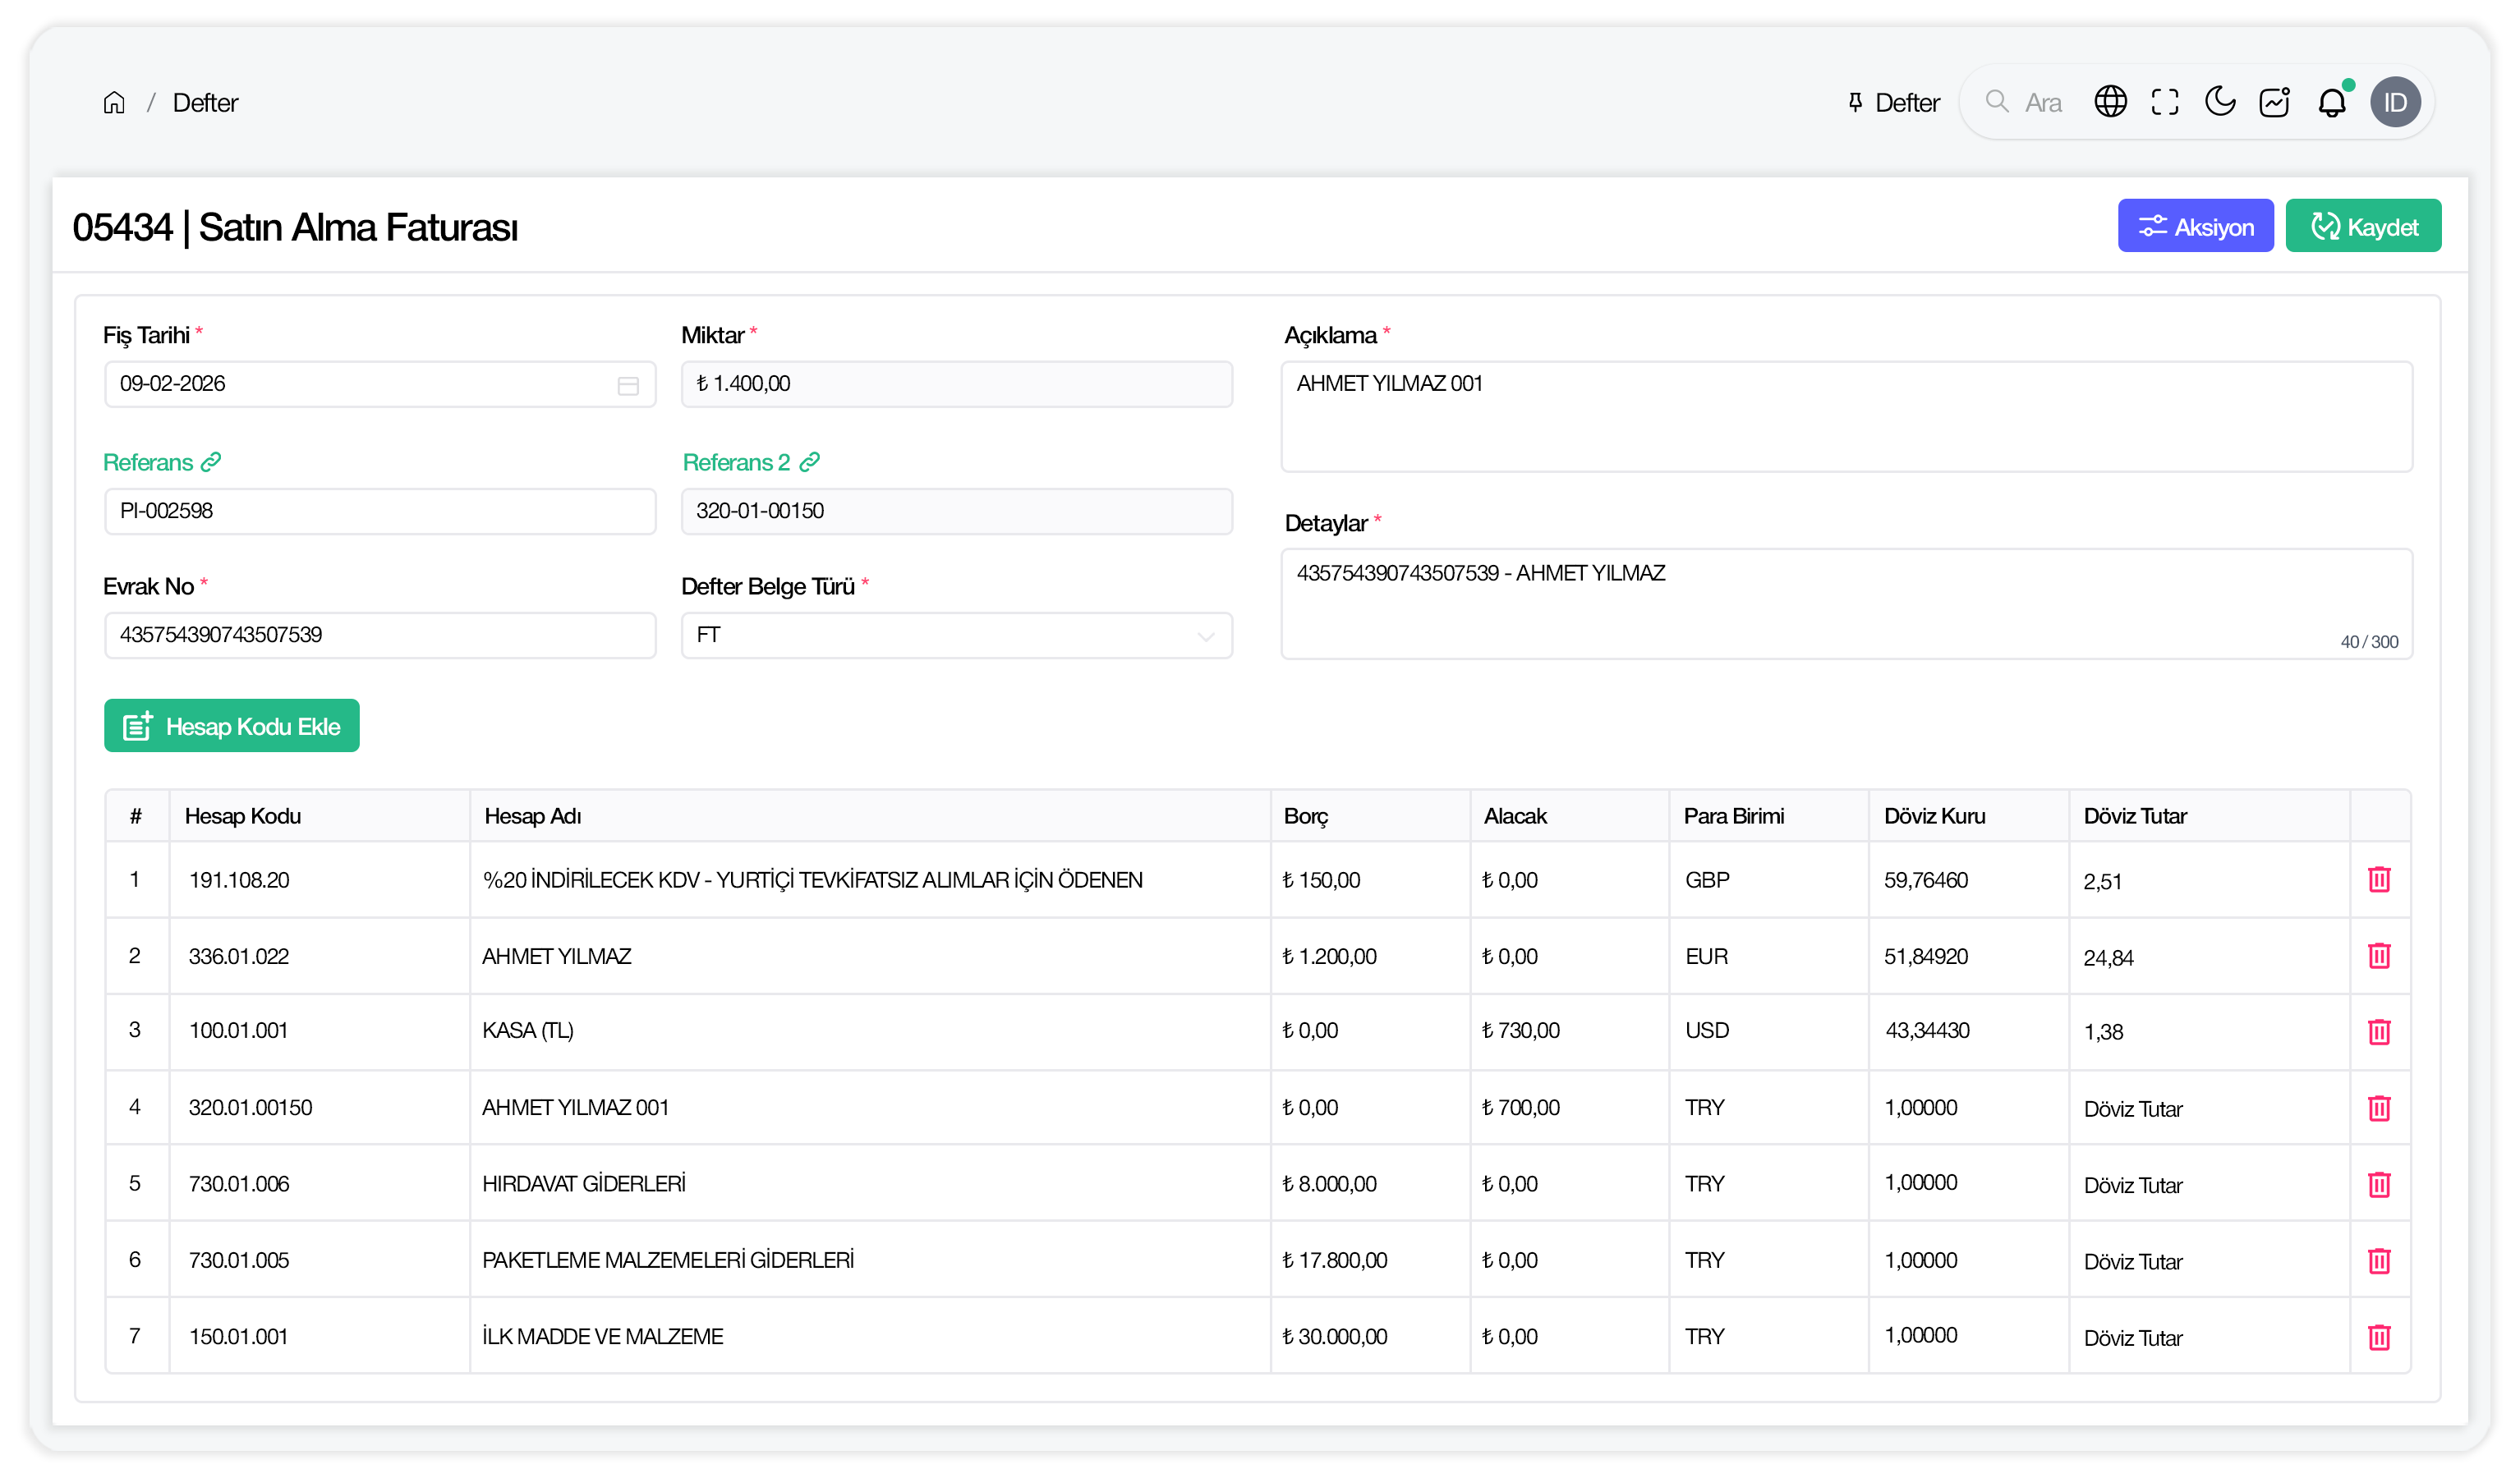
Task: Go to Defter breadcrumb item
Action: point(205,103)
